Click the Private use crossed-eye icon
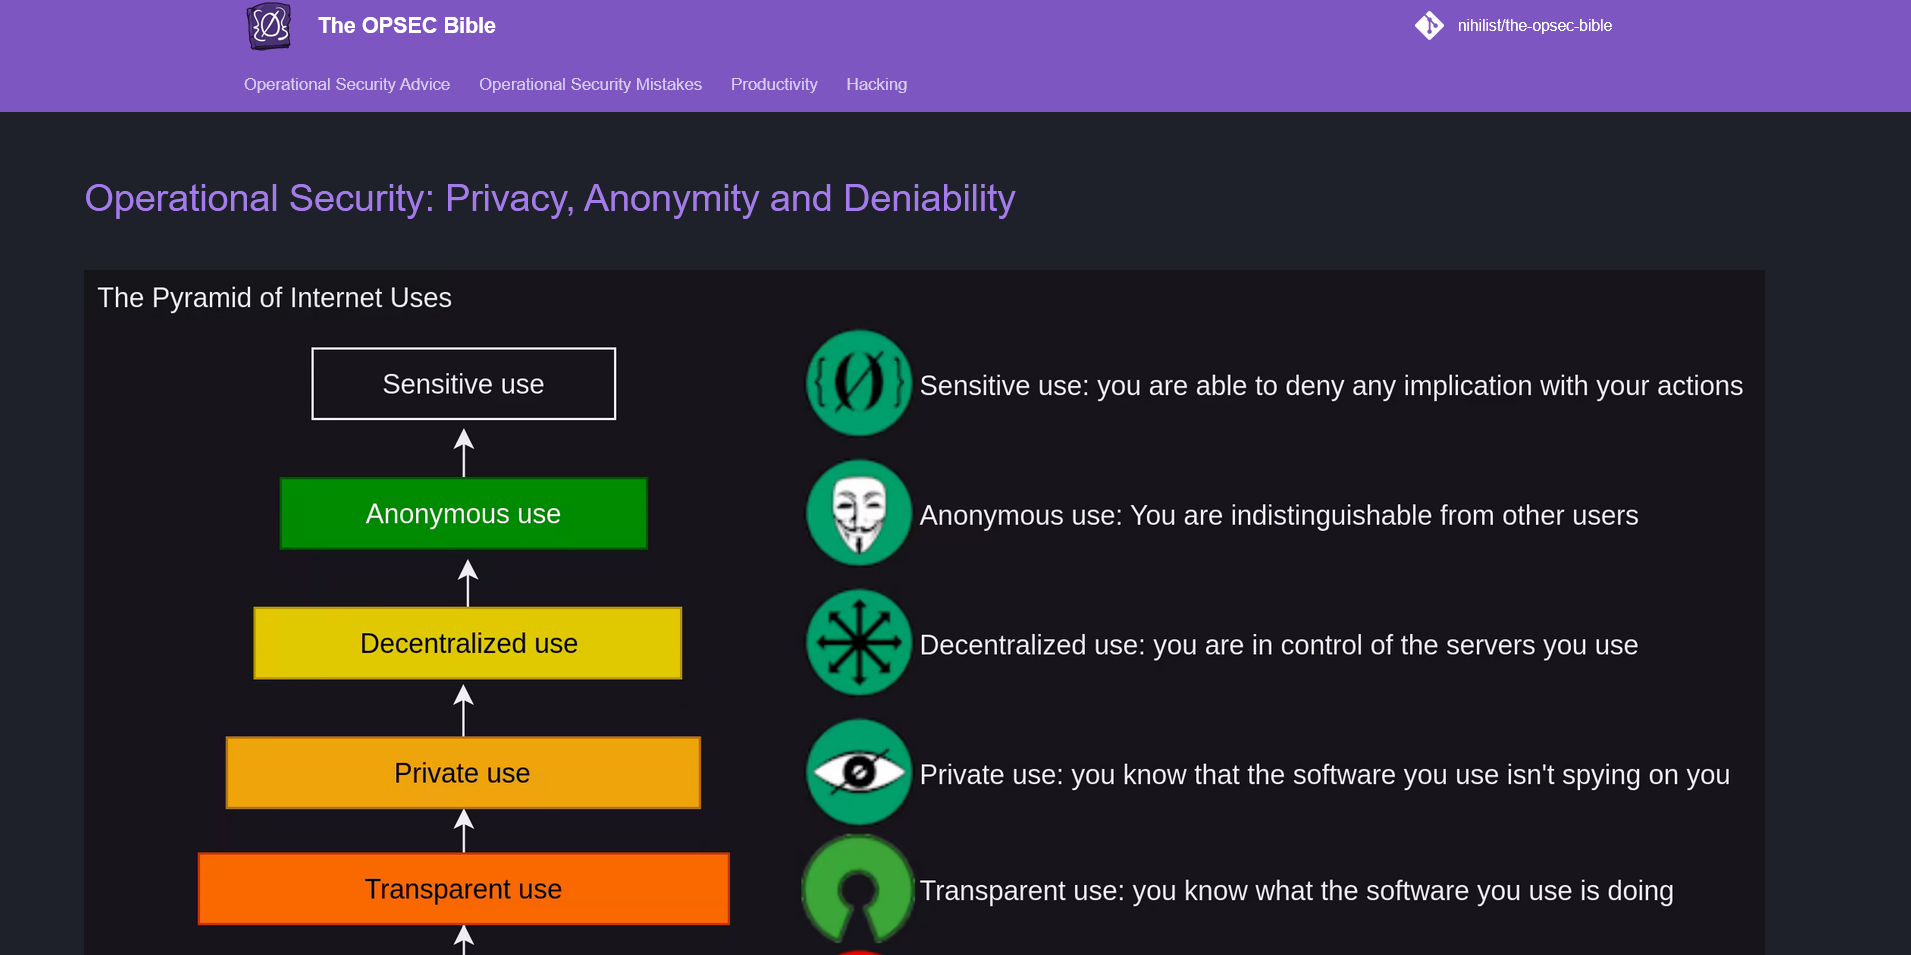This screenshot has height=955, width=1911. pos(858,773)
